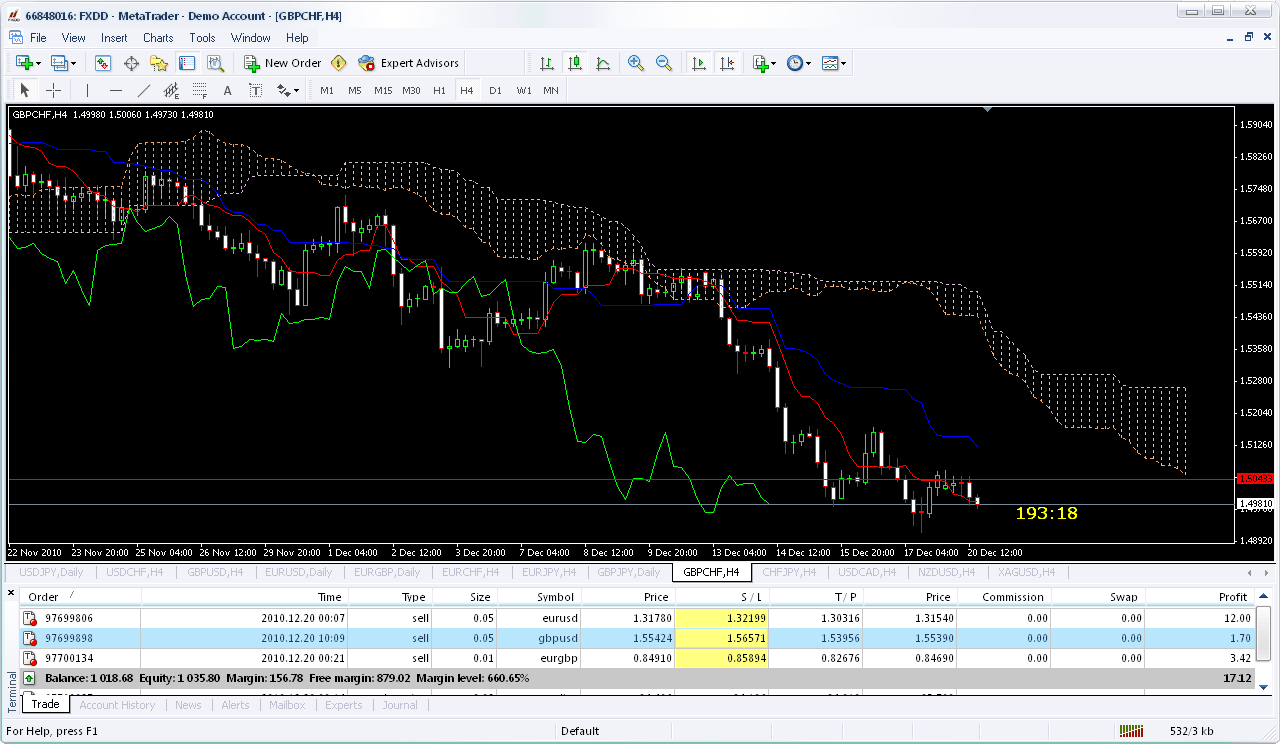This screenshot has width=1280, height=744.
Task: Select the Equidistant Channel tool
Action: (x=171, y=90)
